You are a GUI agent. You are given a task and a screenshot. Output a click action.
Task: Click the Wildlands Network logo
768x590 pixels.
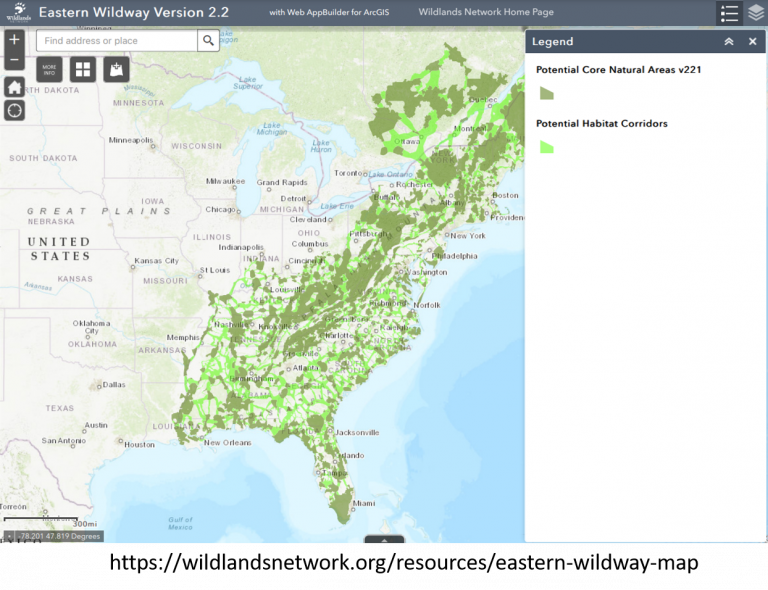pos(18,12)
